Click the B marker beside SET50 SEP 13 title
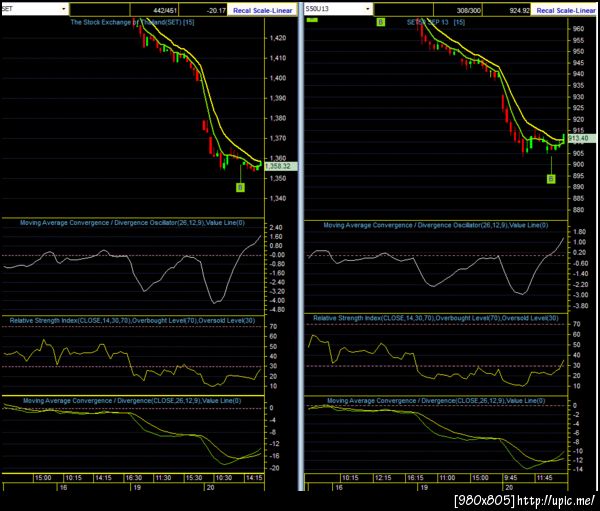600x511 pixels. [380, 22]
